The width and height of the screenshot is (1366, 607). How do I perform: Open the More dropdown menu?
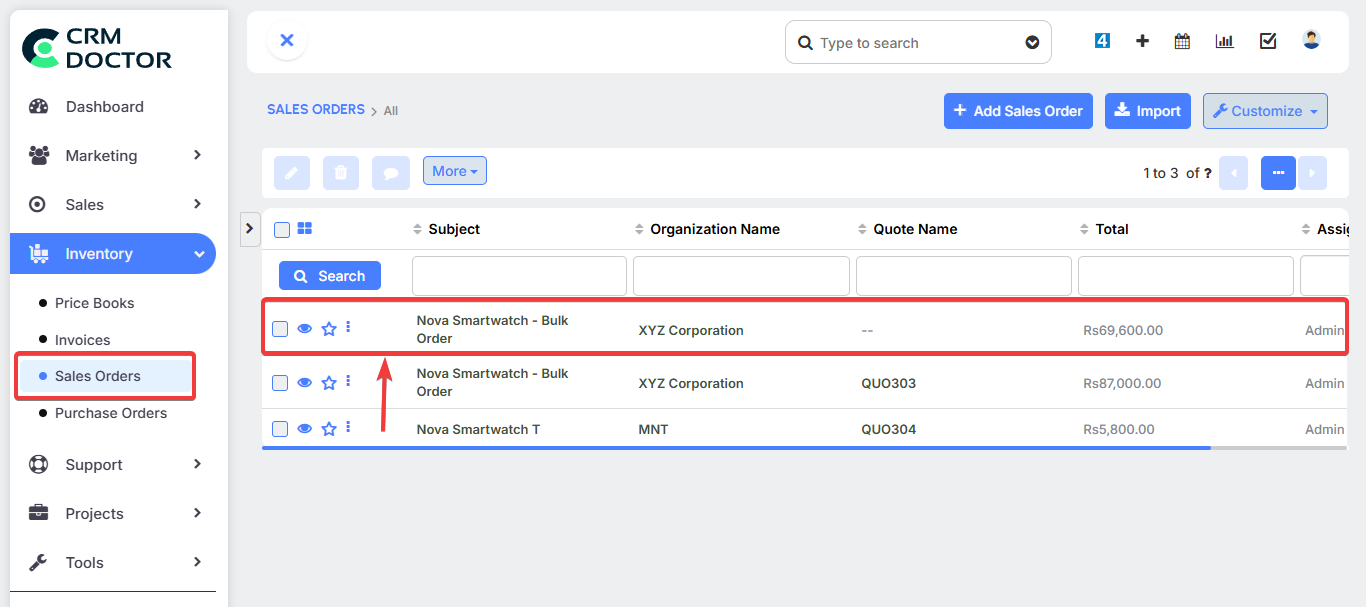[x=454, y=170]
